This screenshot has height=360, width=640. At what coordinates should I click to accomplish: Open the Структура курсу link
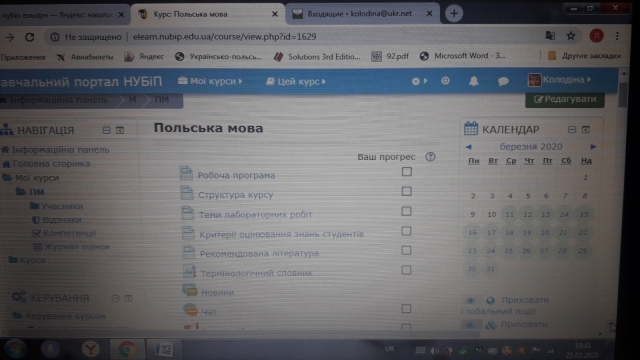tap(236, 195)
